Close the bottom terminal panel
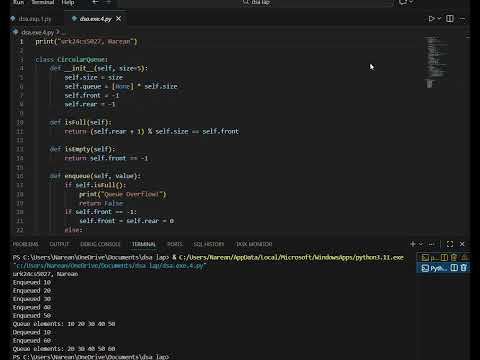This screenshot has width=480, height=360. pyautogui.click(x=462, y=244)
